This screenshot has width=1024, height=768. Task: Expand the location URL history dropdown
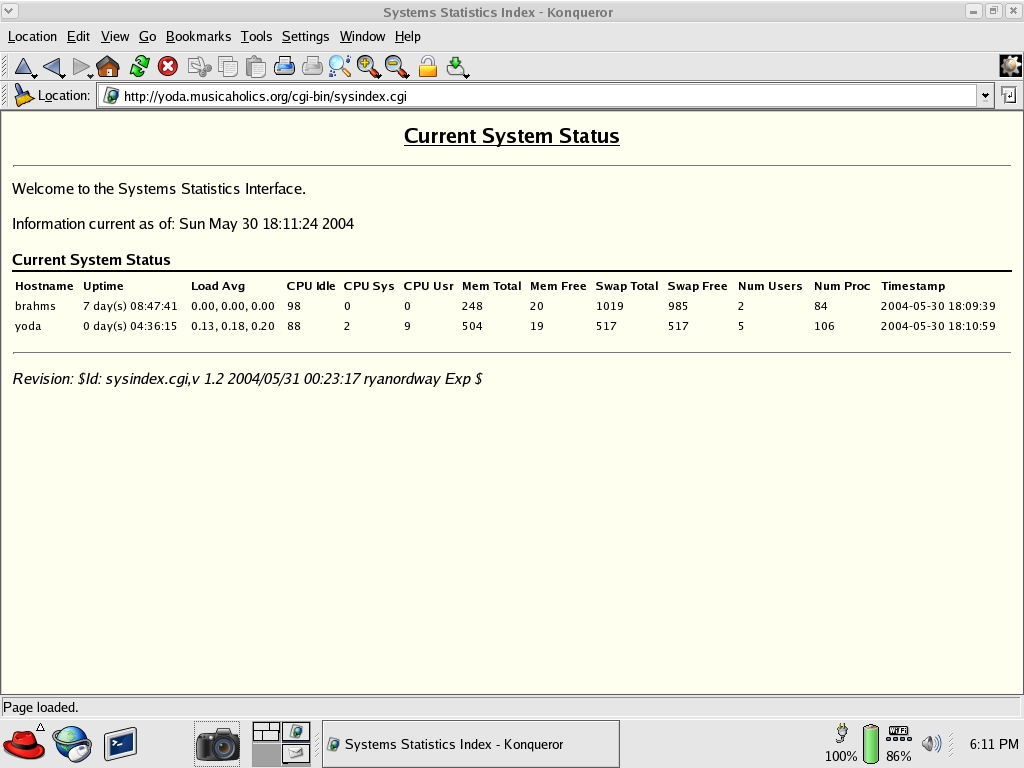(x=985, y=96)
